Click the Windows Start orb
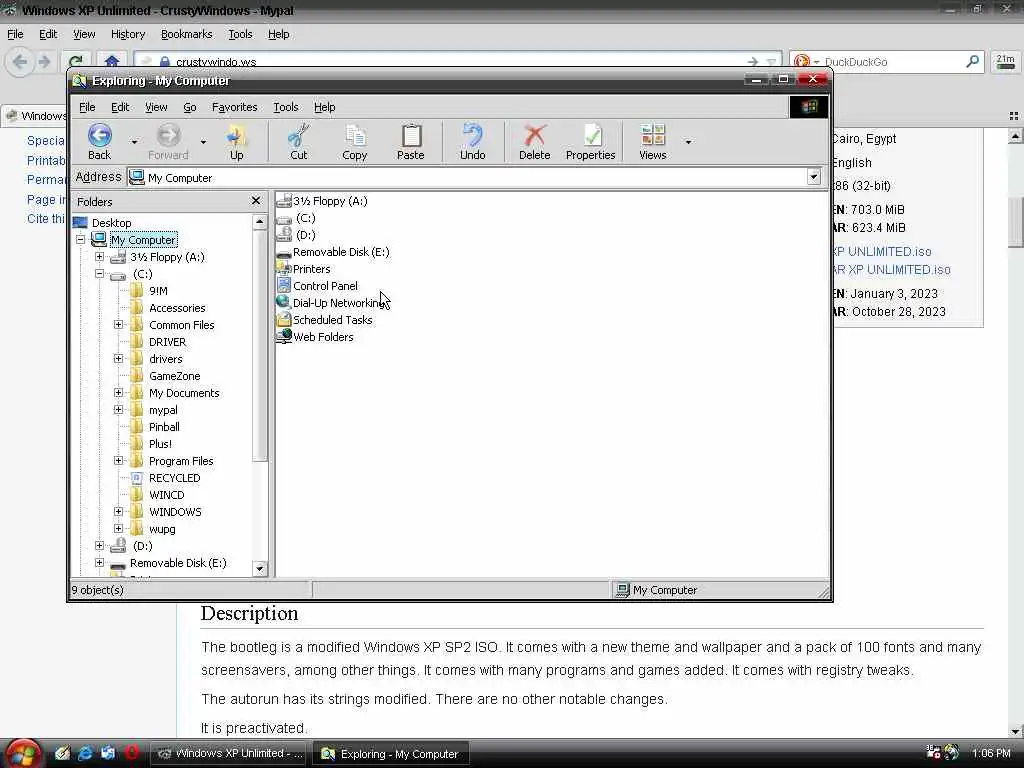Viewport: 1024px width, 768px height. point(23,753)
